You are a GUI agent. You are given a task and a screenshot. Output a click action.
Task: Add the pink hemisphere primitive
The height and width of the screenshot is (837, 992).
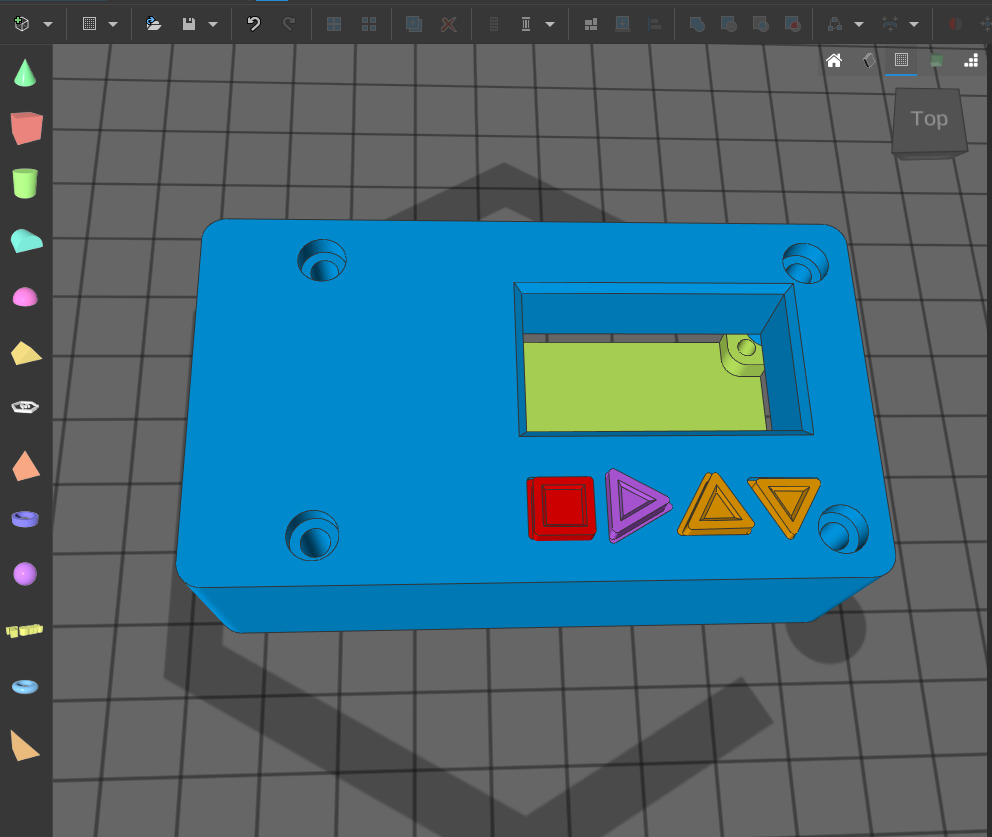pos(25,297)
